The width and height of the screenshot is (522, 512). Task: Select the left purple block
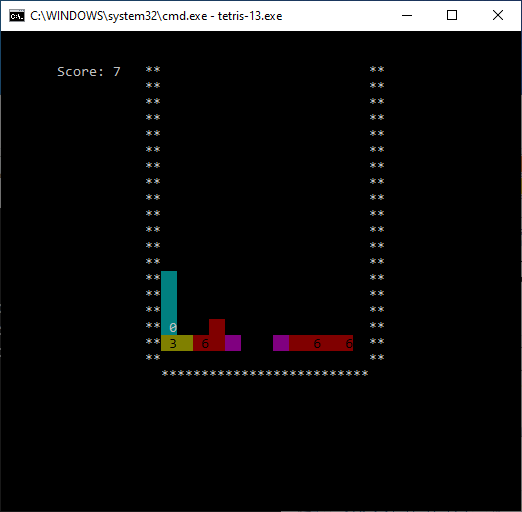(233, 343)
